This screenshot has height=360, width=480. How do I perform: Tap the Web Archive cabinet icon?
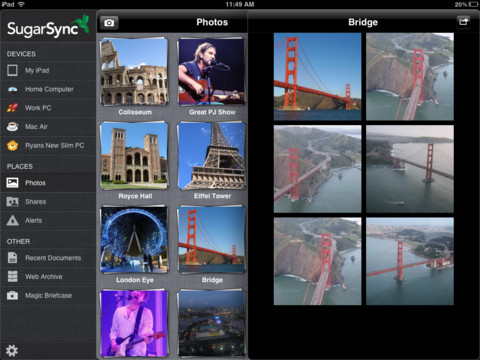(x=12, y=276)
